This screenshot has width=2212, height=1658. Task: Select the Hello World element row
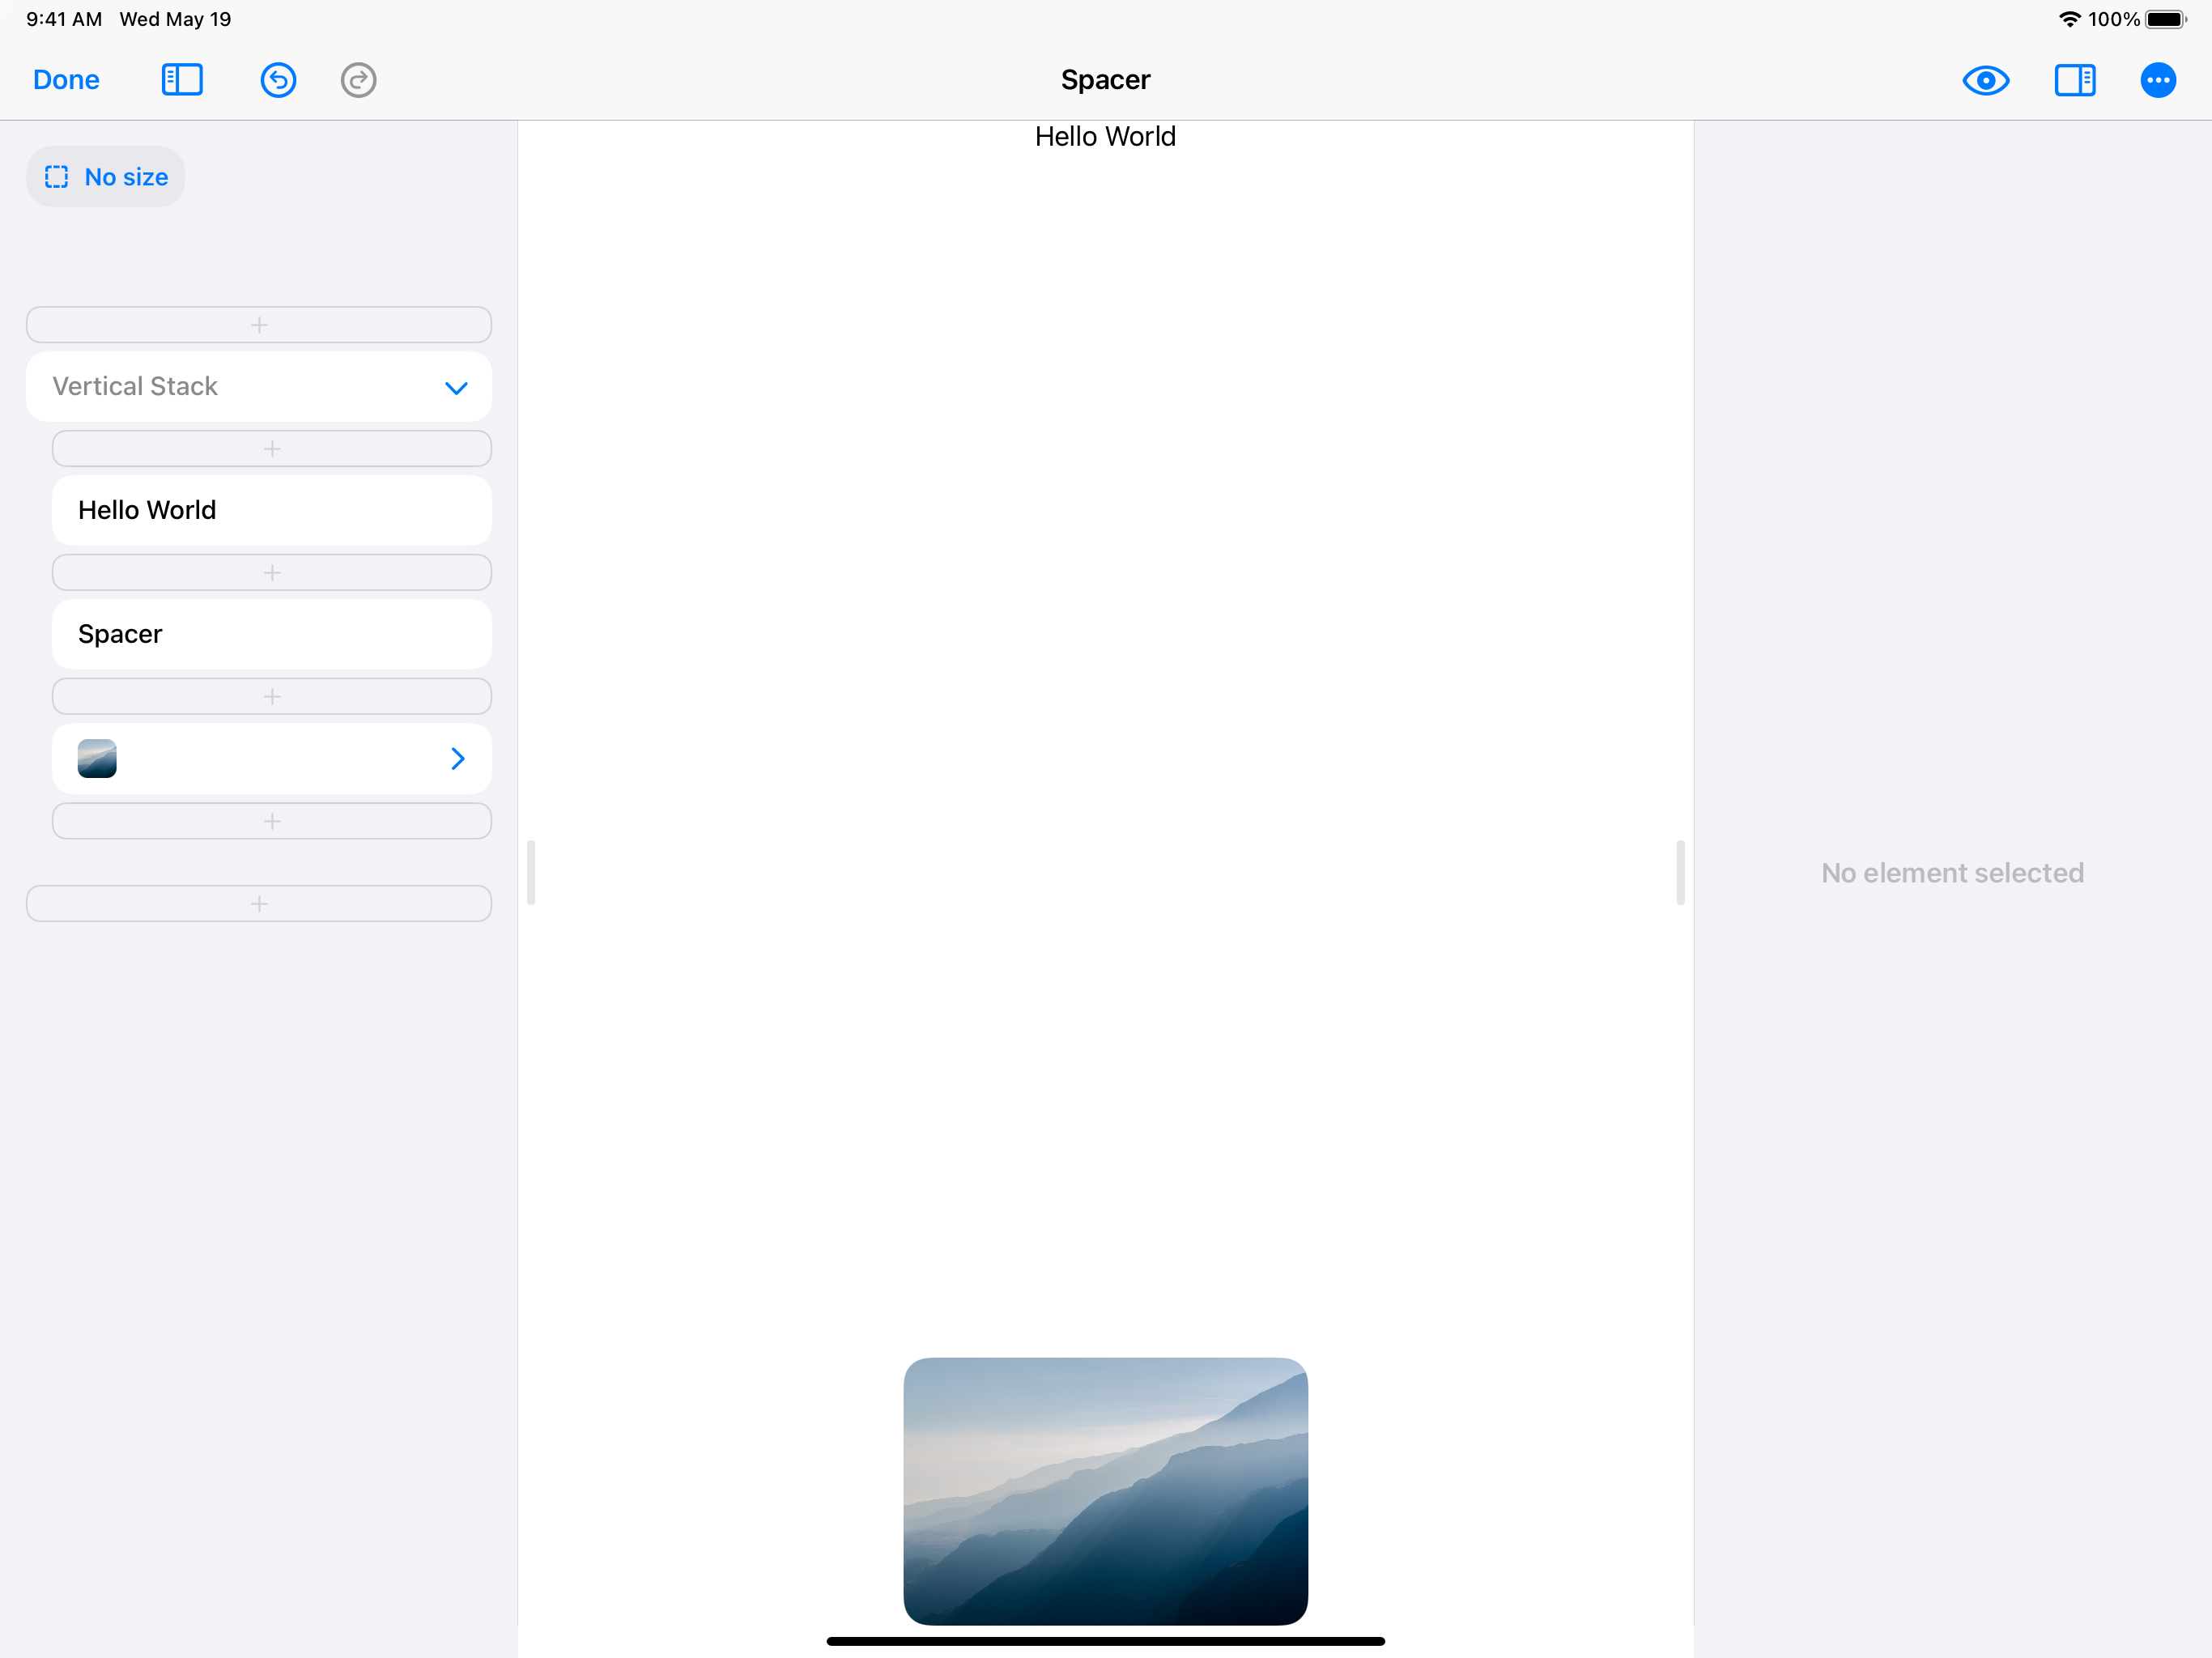click(x=271, y=510)
